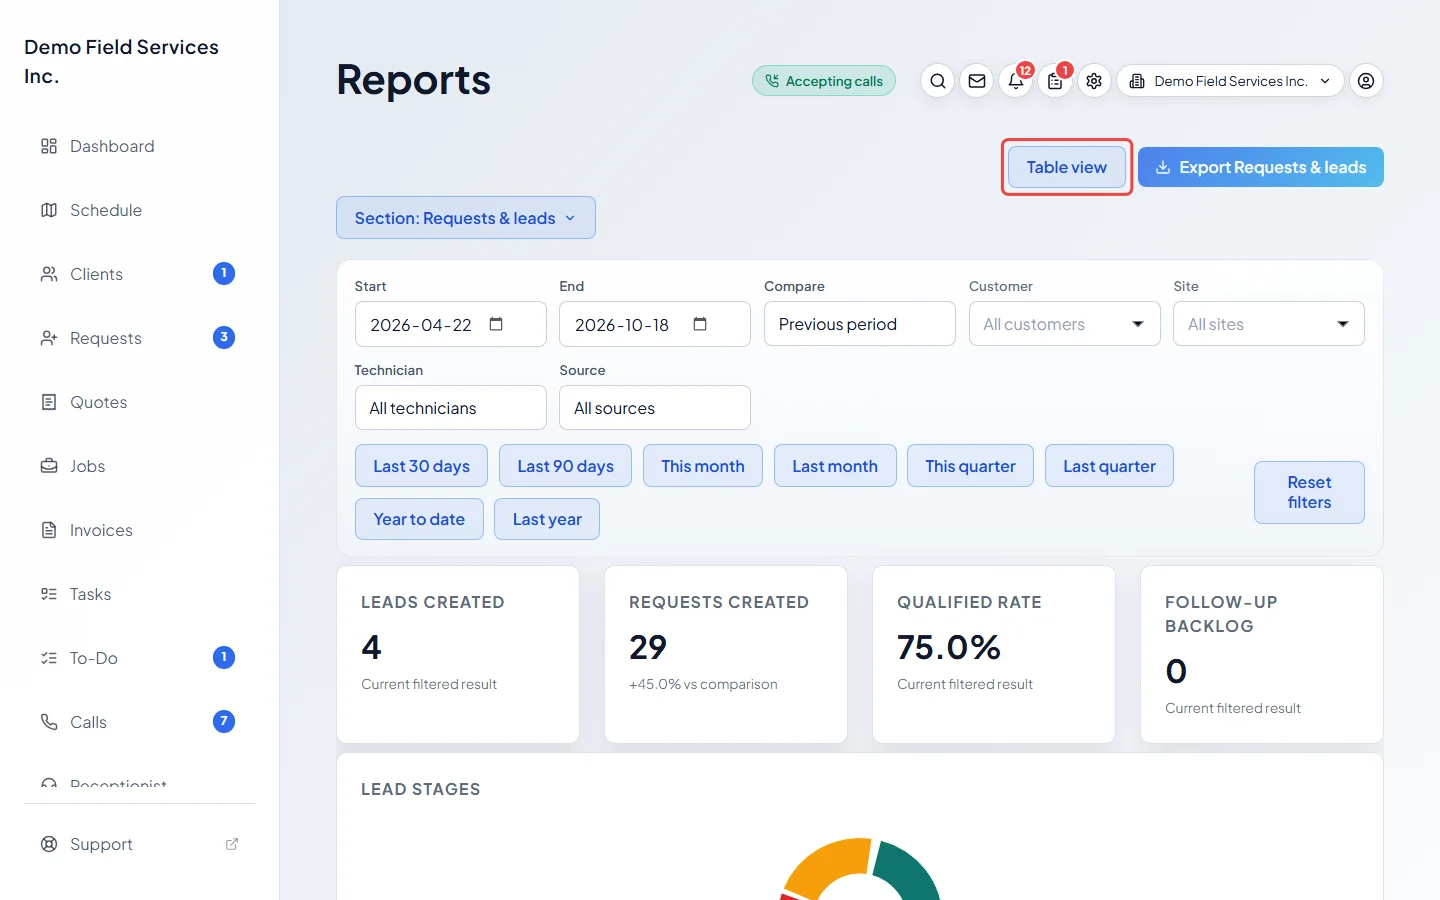Open Tasks in the sidebar
This screenshot has height=900, width=1440.
coord(138,594)
